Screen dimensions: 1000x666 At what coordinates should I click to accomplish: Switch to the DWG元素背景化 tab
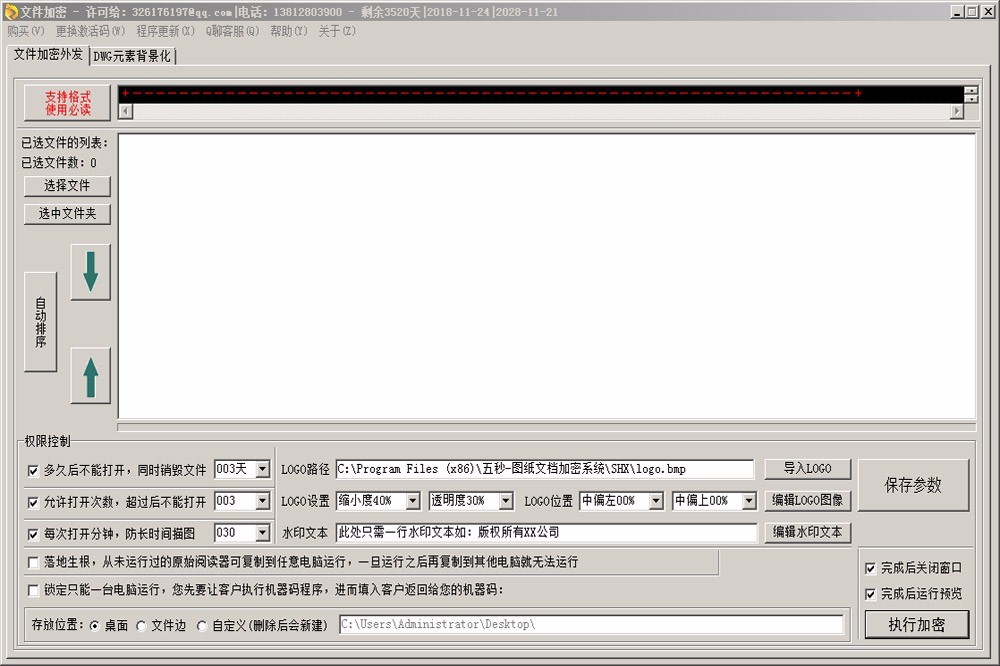133,56
